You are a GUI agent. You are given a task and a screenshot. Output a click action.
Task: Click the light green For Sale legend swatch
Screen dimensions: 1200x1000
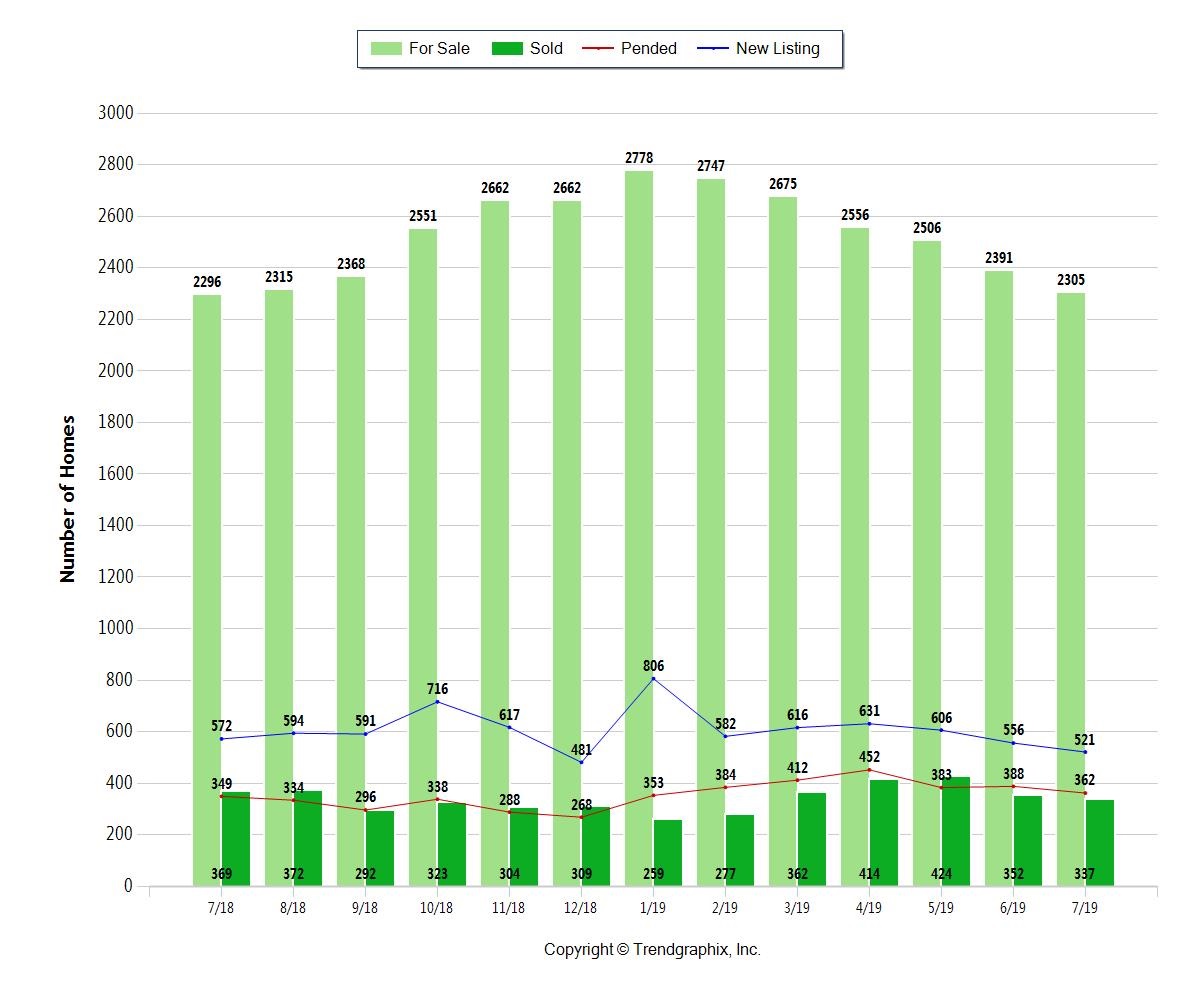pos(385,49)
